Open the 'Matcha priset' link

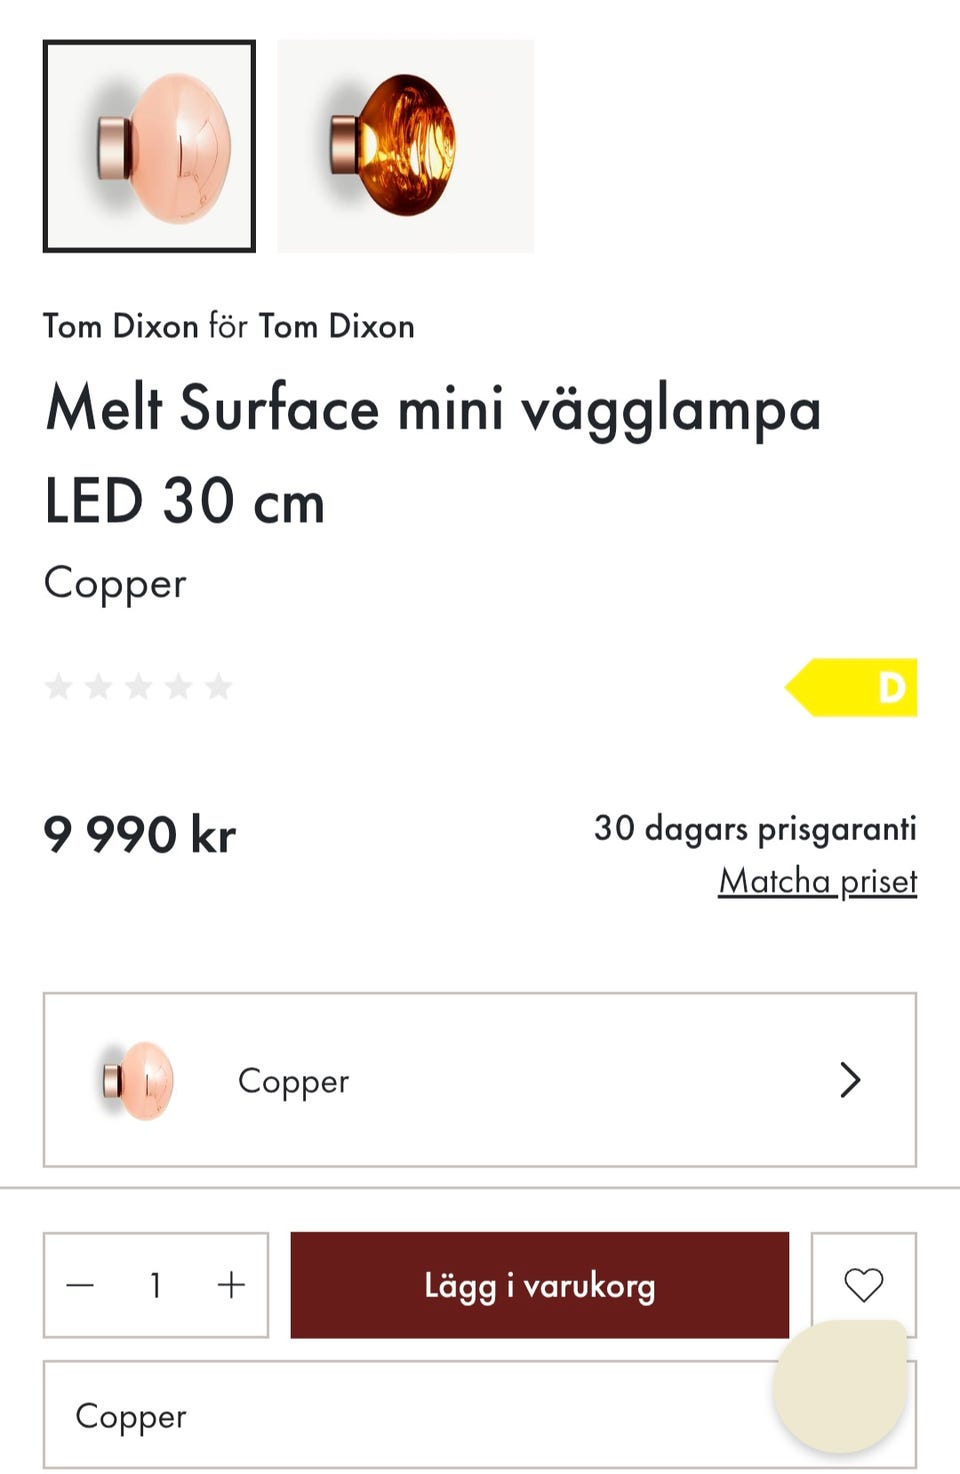tap(817, 881)
